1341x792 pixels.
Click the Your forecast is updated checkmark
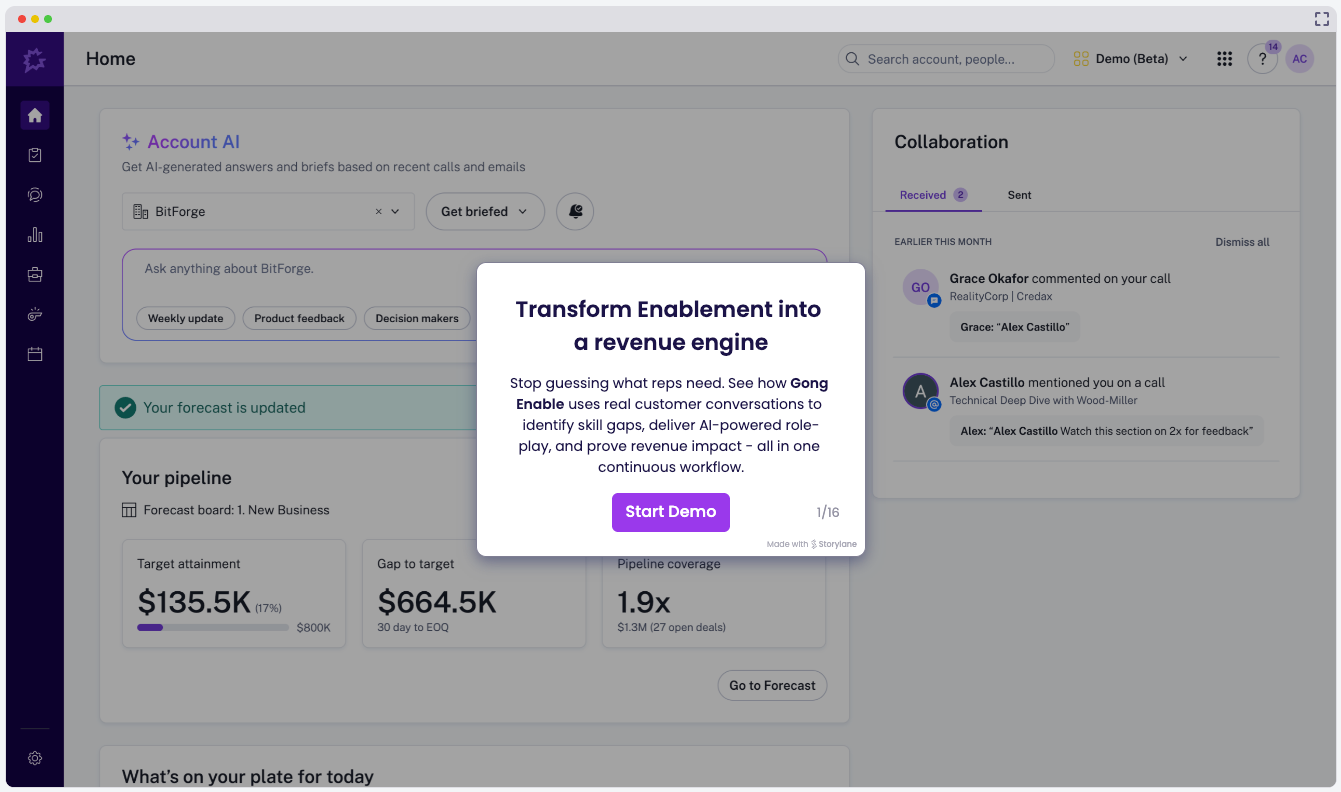coord(125,407)
